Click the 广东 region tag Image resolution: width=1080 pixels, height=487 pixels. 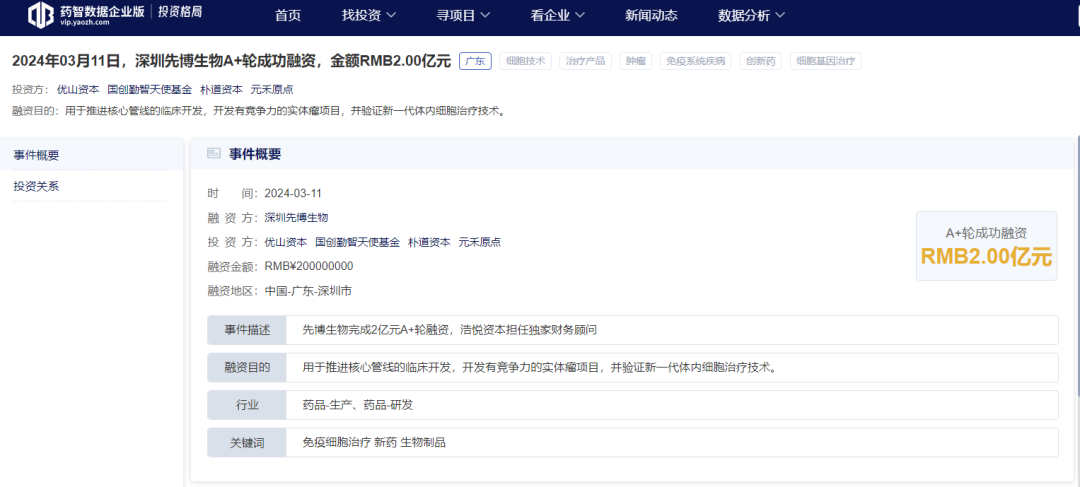click(475, 61)
